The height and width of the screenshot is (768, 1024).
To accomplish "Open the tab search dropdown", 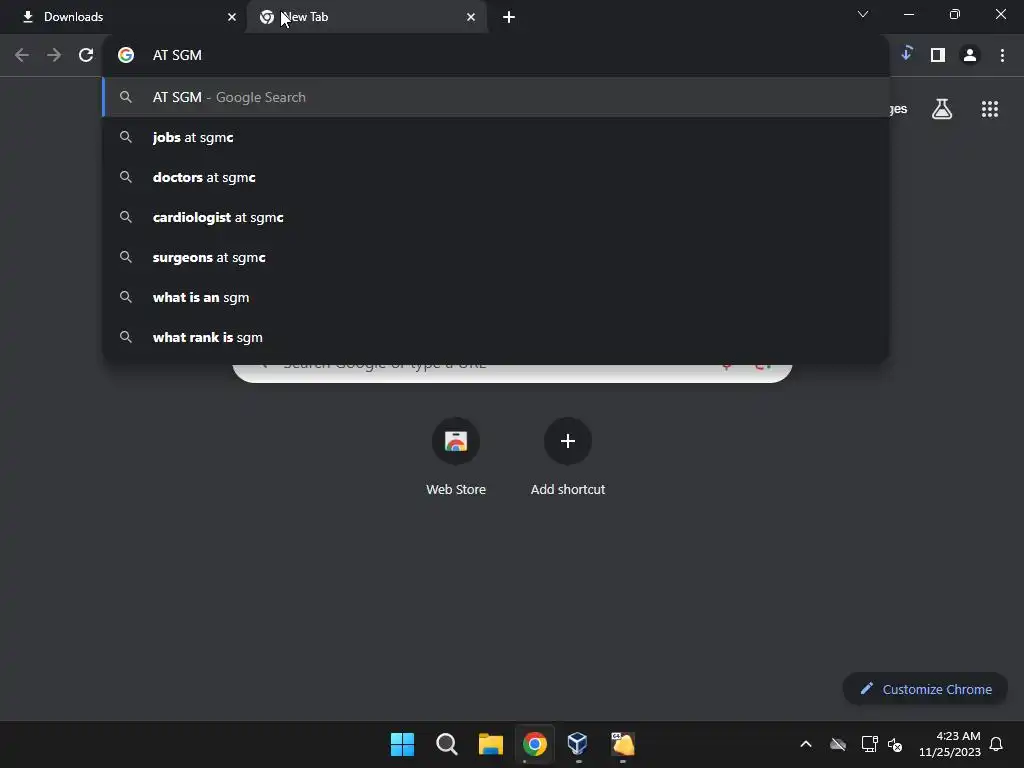I will coord(863,14).
